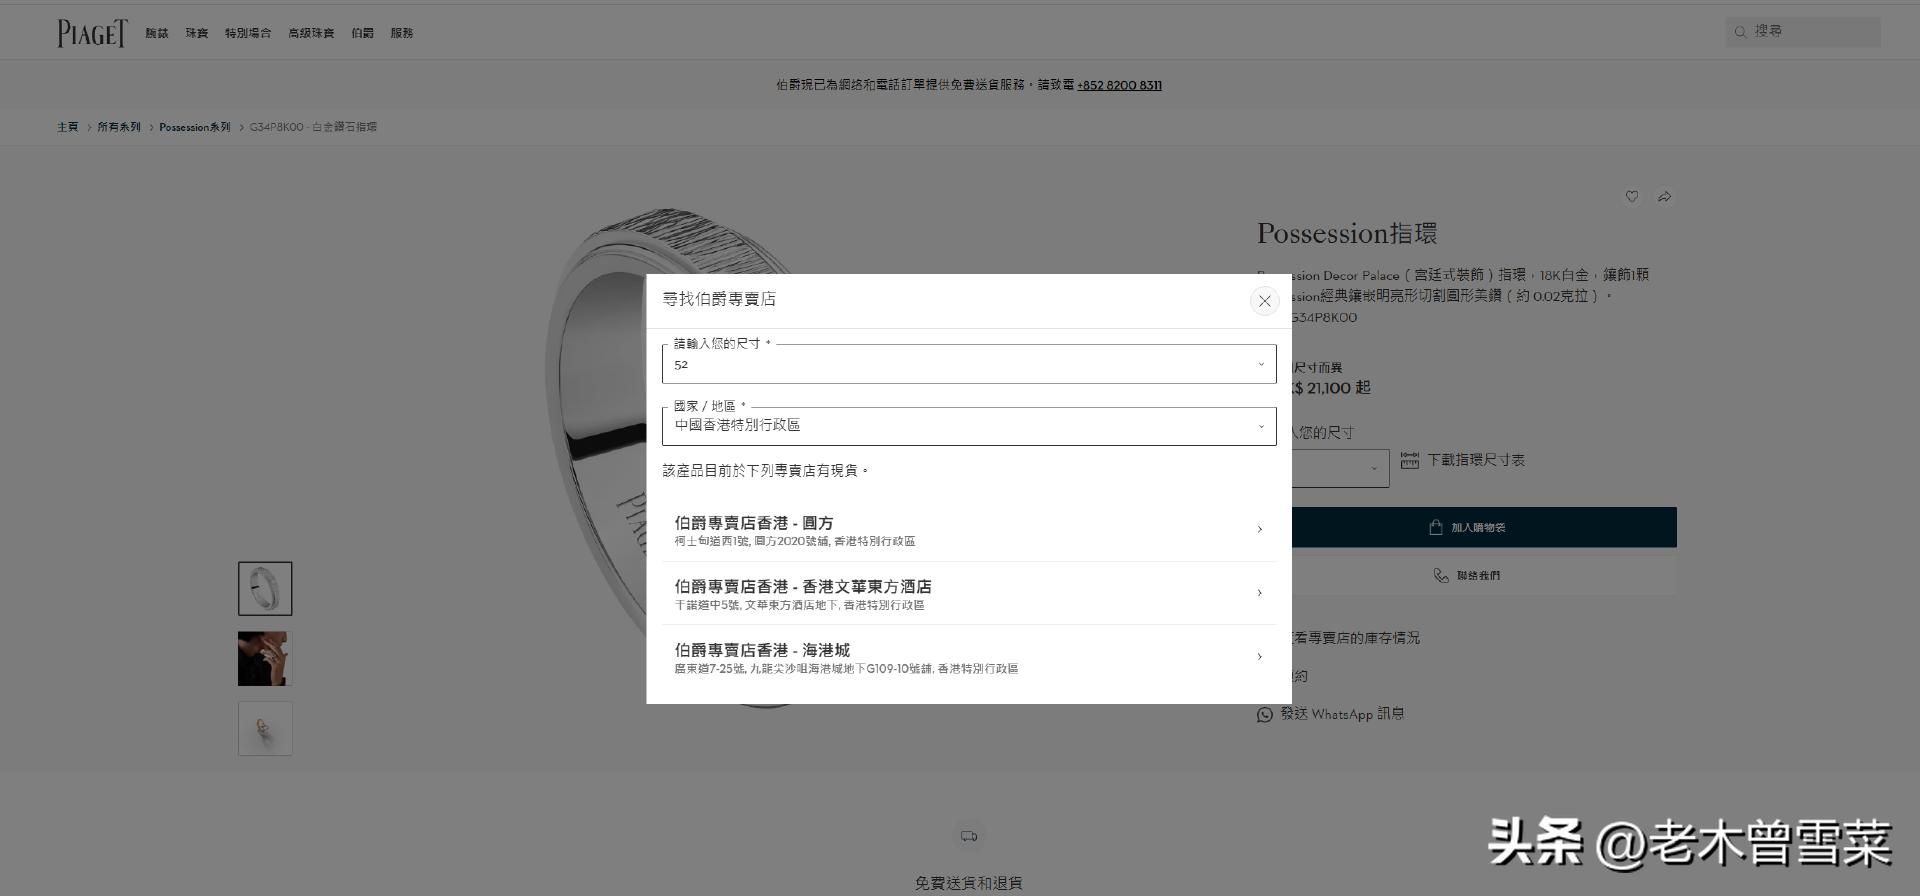1920x896 pixels.
Task: Select the 香港文華東方酒店 boutique row
Action: [x=969, y=593]
